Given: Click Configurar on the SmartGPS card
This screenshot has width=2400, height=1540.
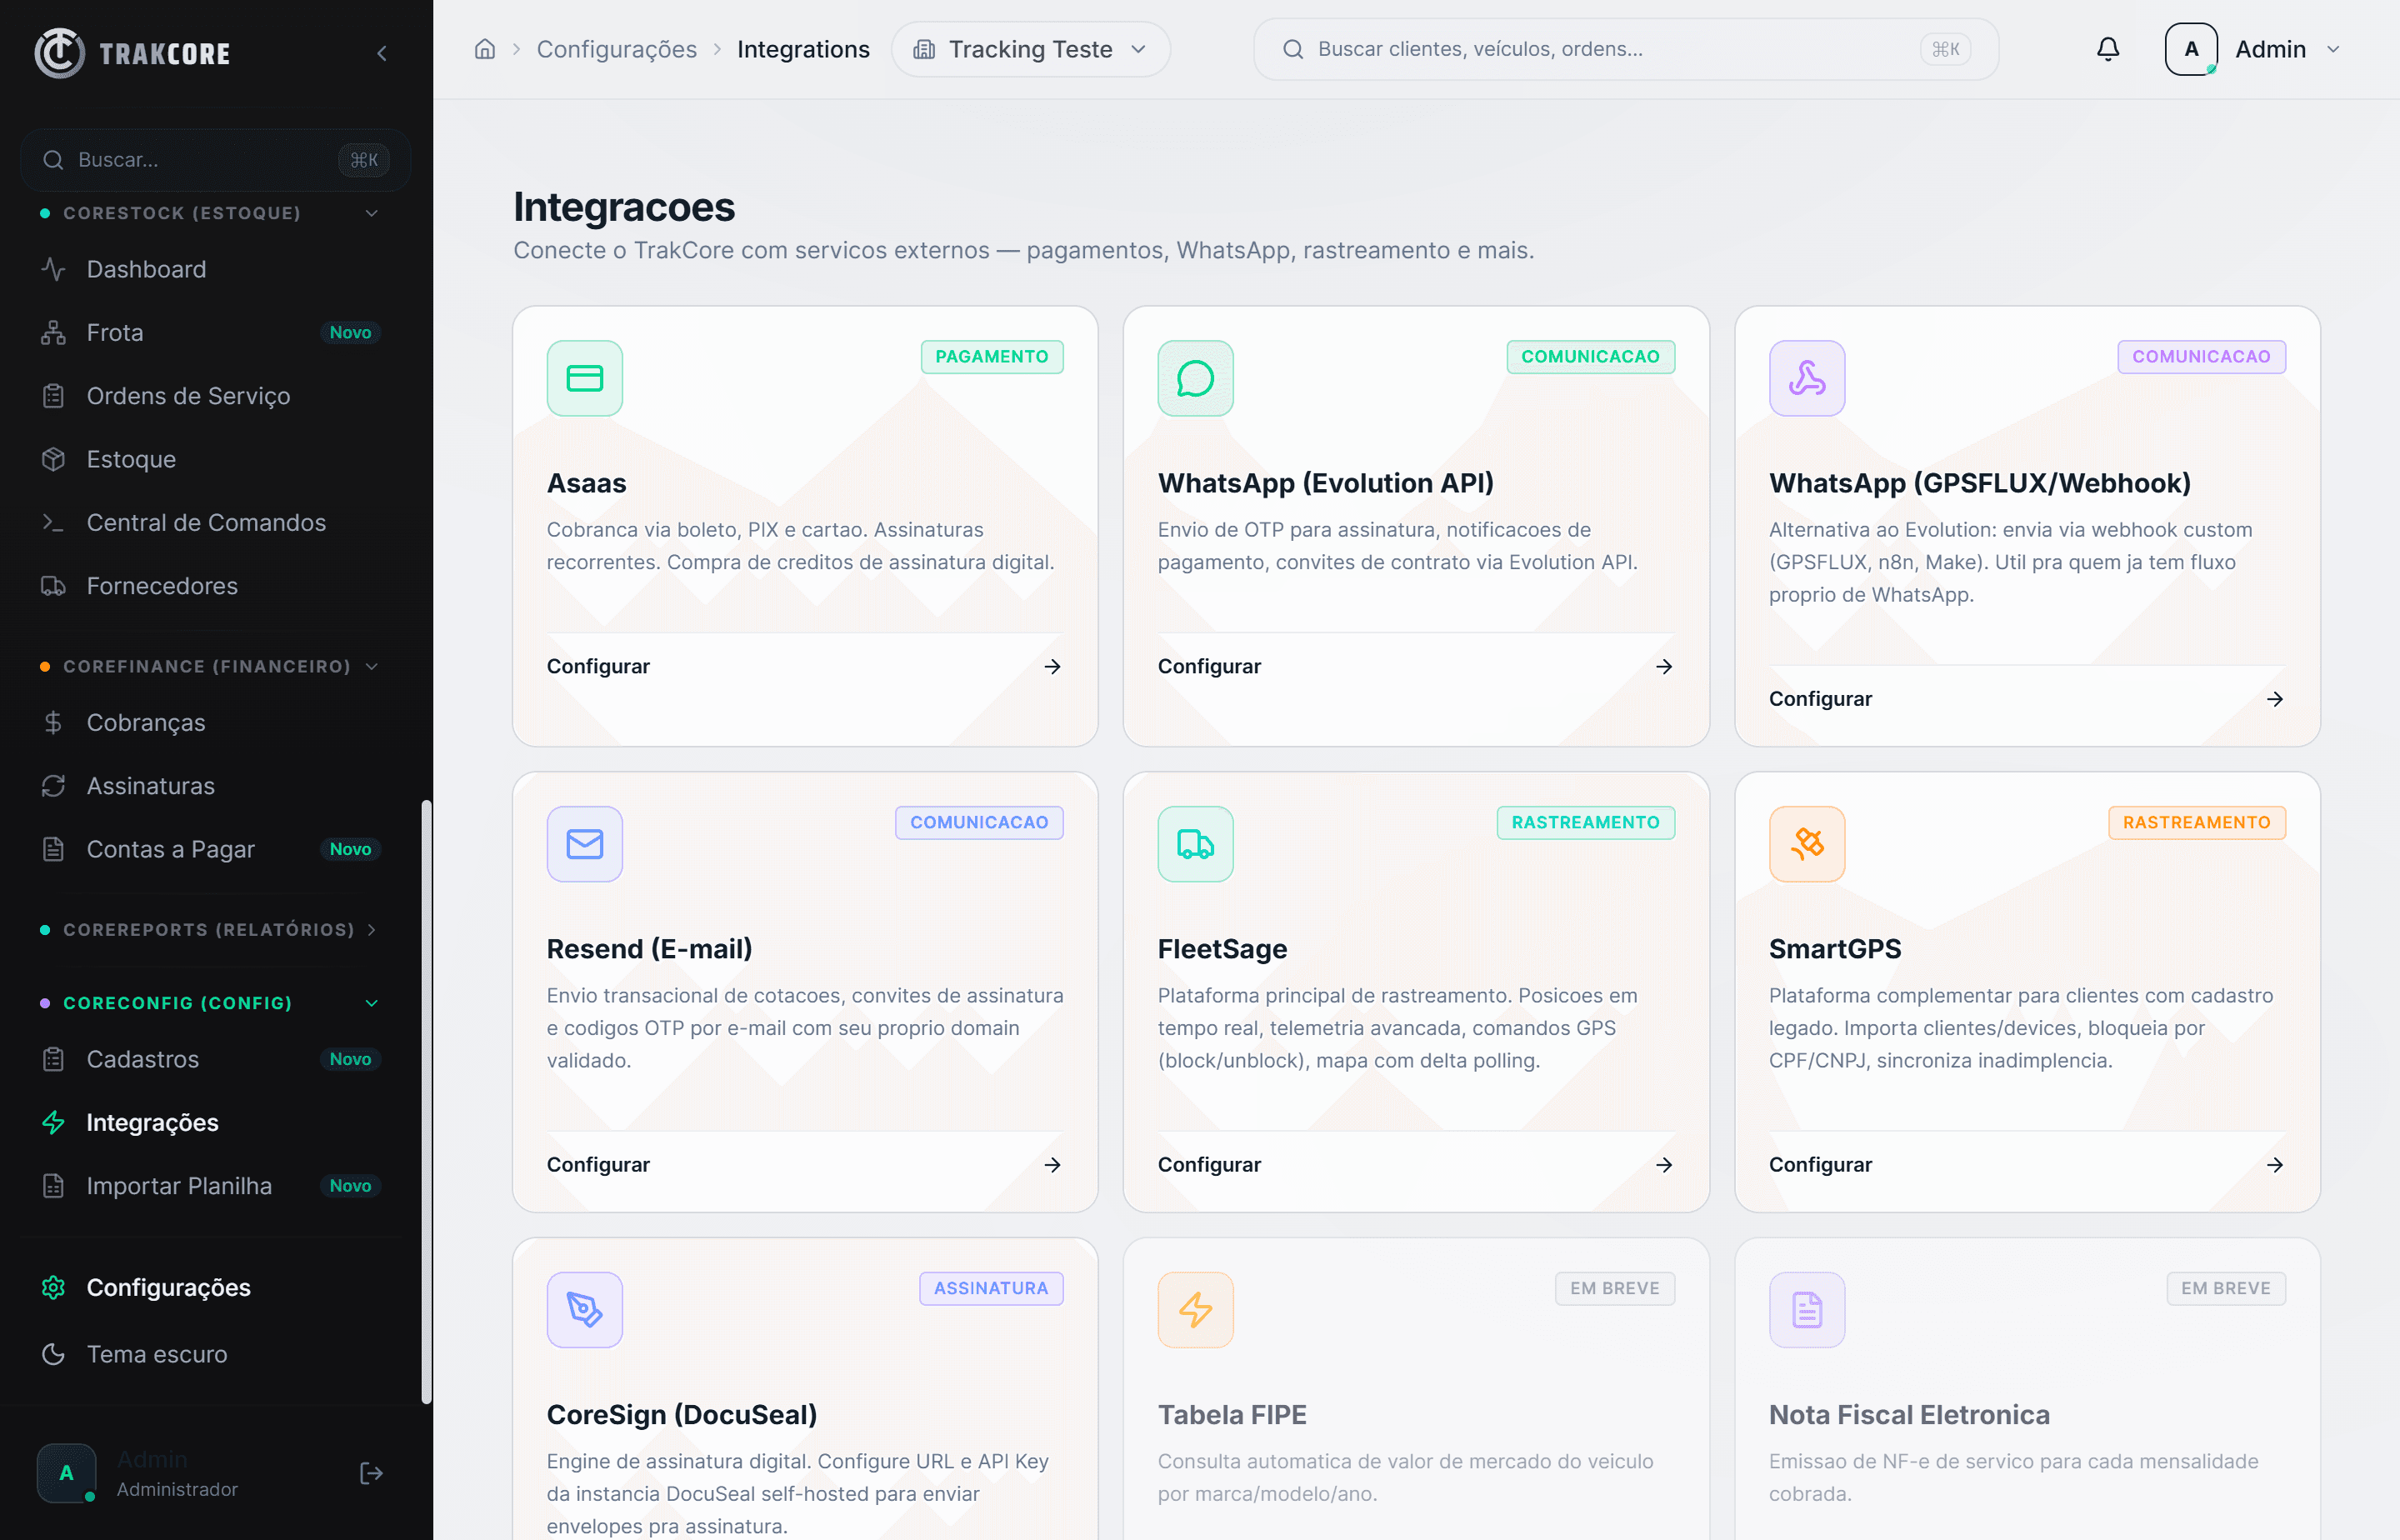Looking at the screenshot, I should 1820,1165.
